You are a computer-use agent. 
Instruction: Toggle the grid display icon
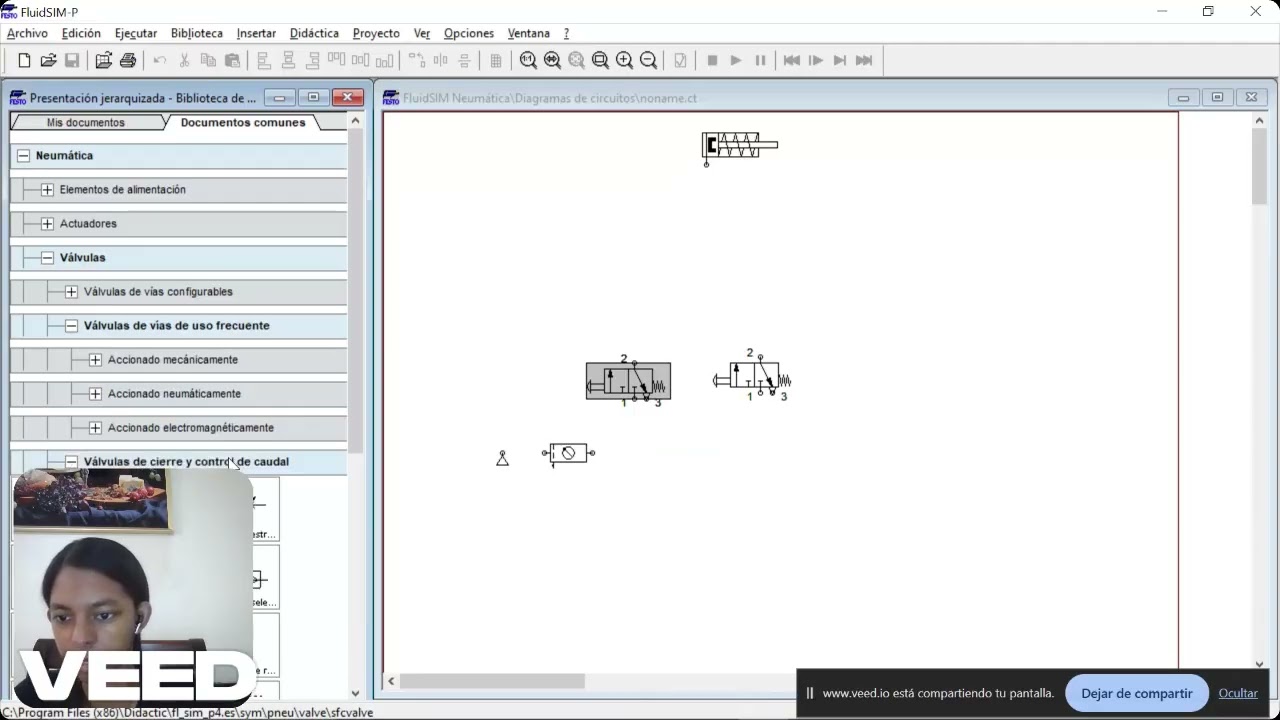point(496,61)
